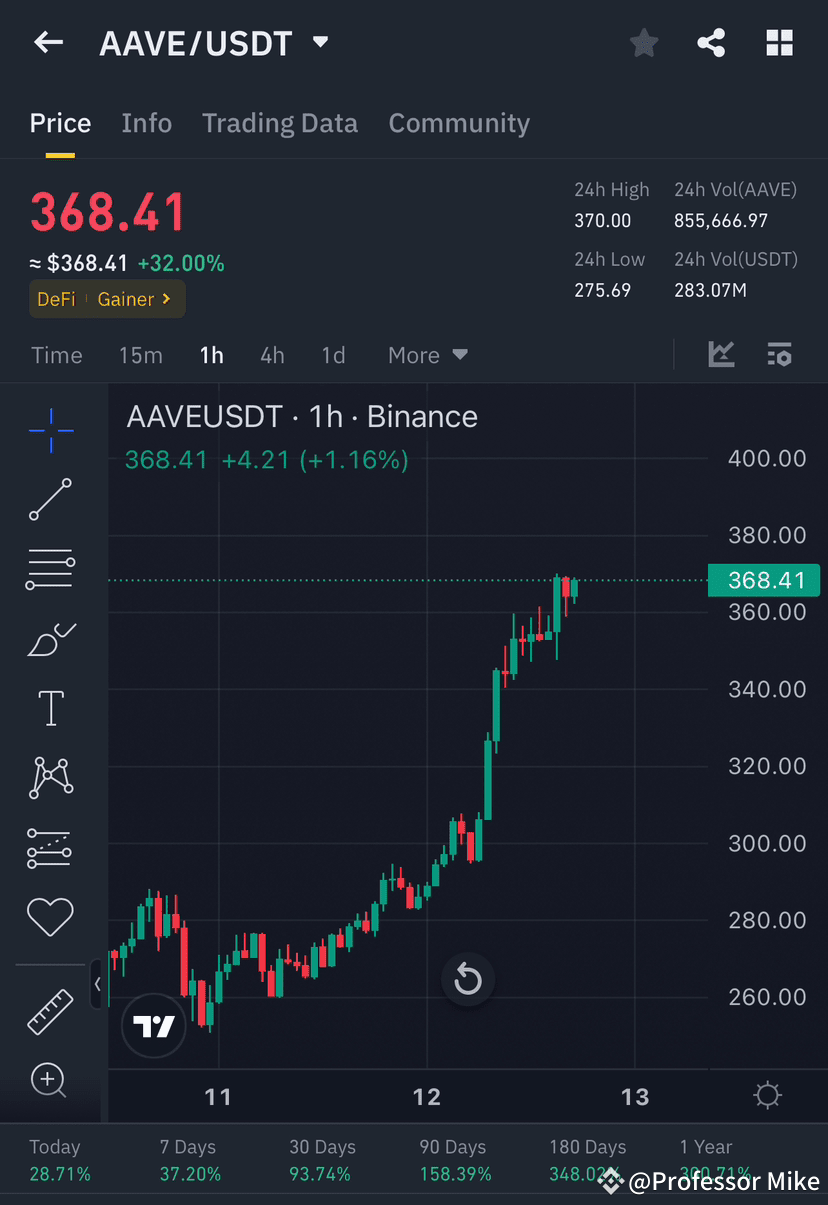Image resolution: width=828 pixels, height=1205 pixels.
Task: Select the curve drawing tool
Action: pos(50,638)
